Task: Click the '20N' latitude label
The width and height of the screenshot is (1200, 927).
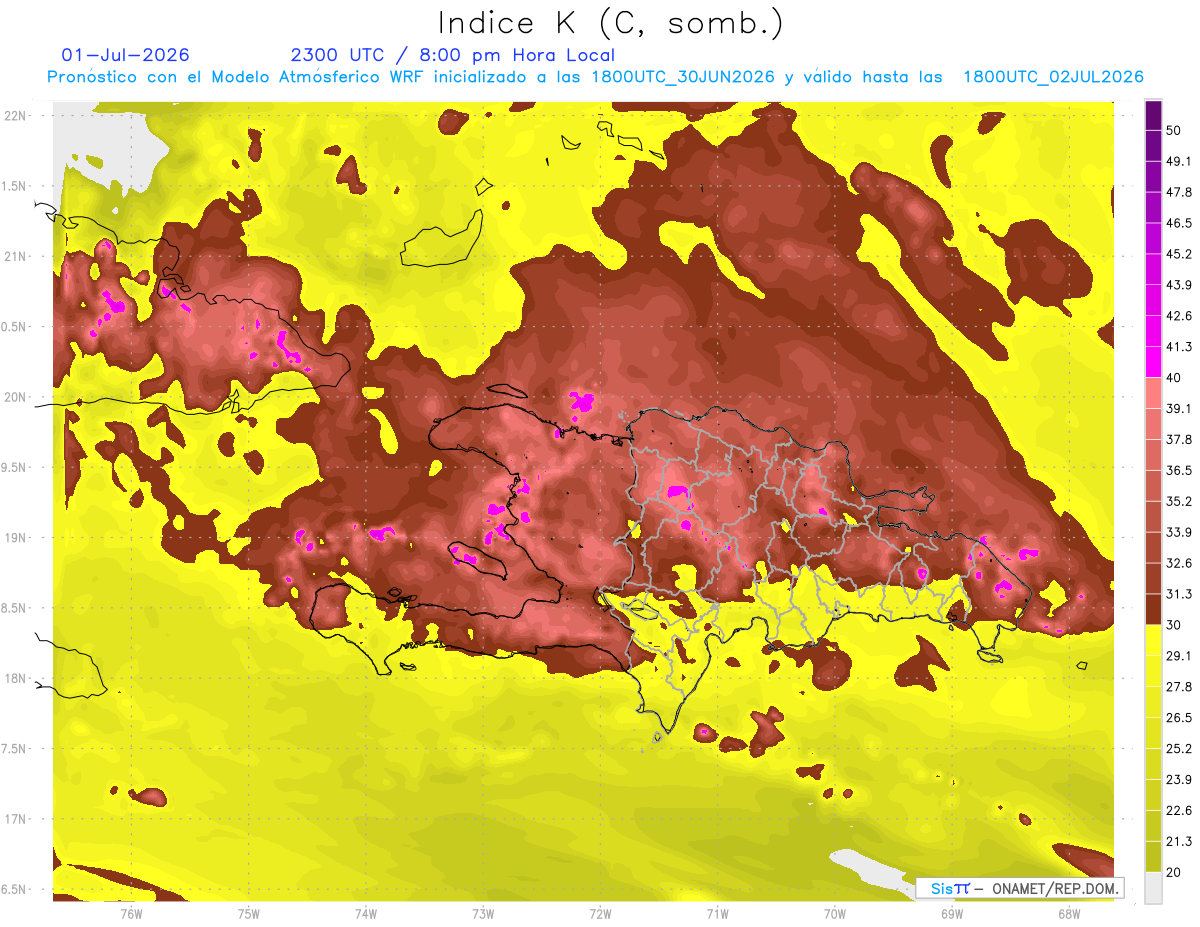Action: (14, 397)
